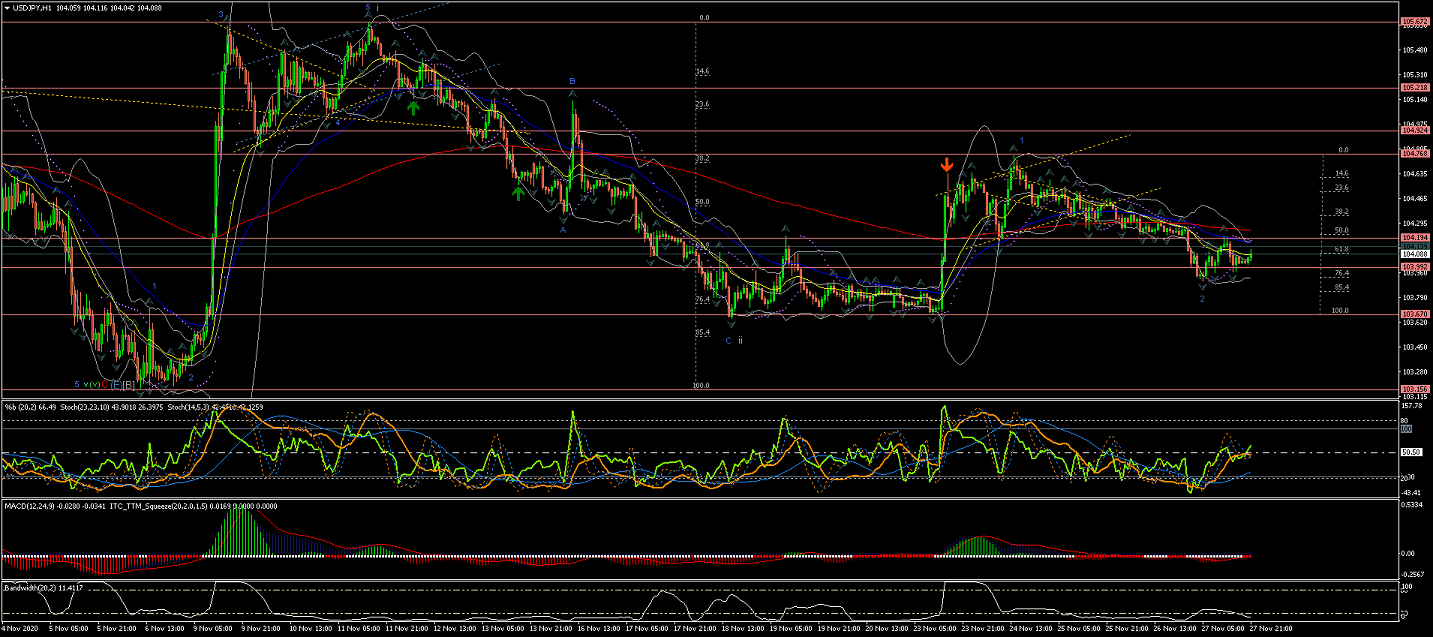This screenshot has width=1433, height=637.
Task: Click the 4 Nov 2020 time axis label
Action: click(20, 631)
